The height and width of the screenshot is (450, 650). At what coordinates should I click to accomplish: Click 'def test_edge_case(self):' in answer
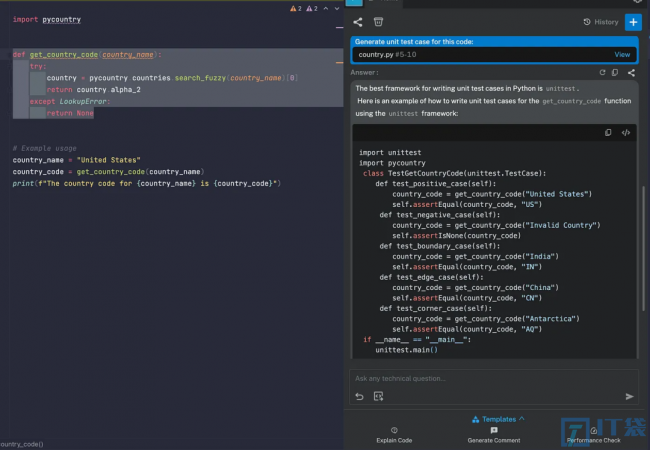coord(431,277)
